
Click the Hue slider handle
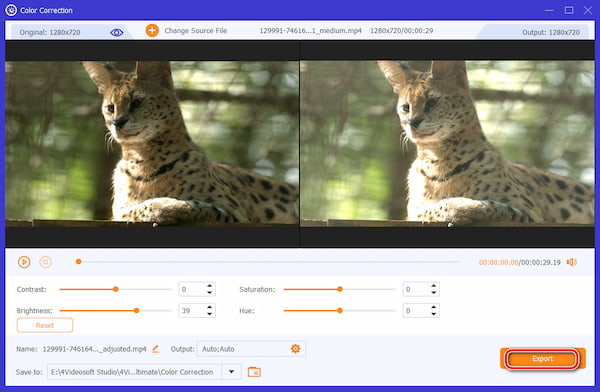340,310
